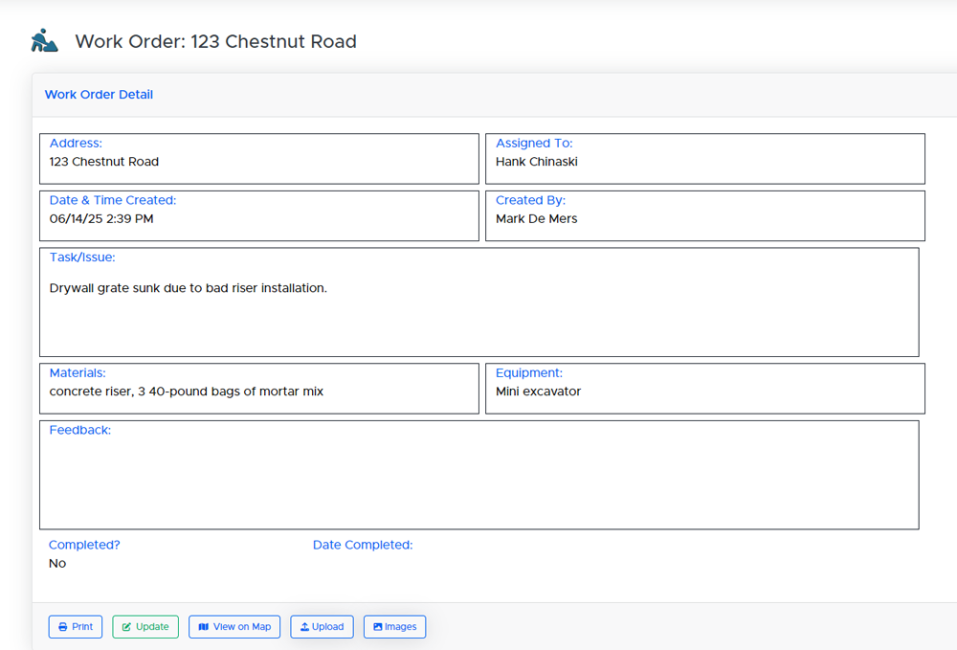Click the pencil edit icon on Update
This screenshot has height=650, width=957.
(127, 627)
